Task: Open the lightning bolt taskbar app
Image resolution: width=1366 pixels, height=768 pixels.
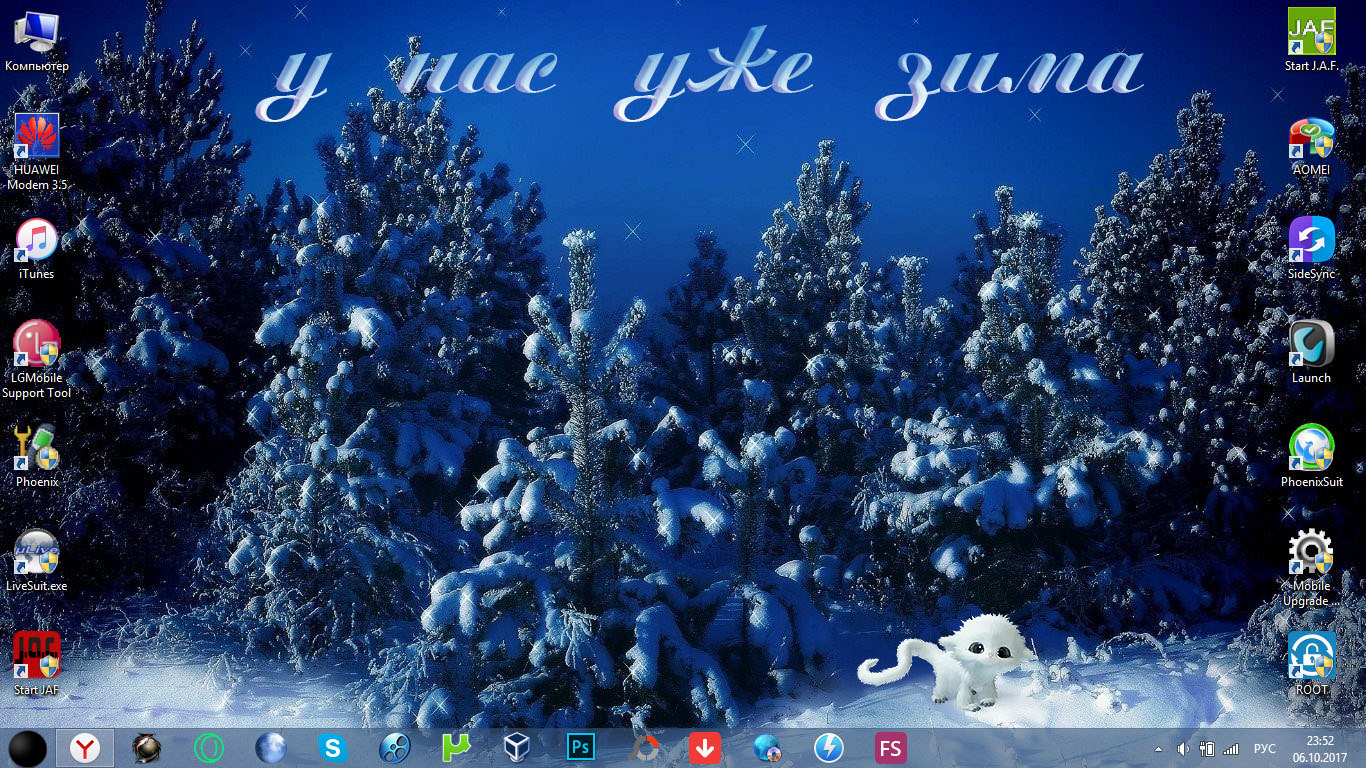Action: pos(828,748)
